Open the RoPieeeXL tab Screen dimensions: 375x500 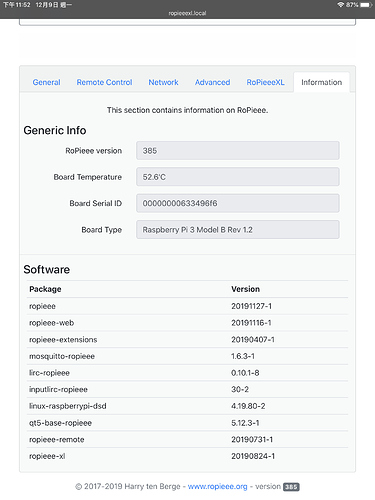pos(266,82)
